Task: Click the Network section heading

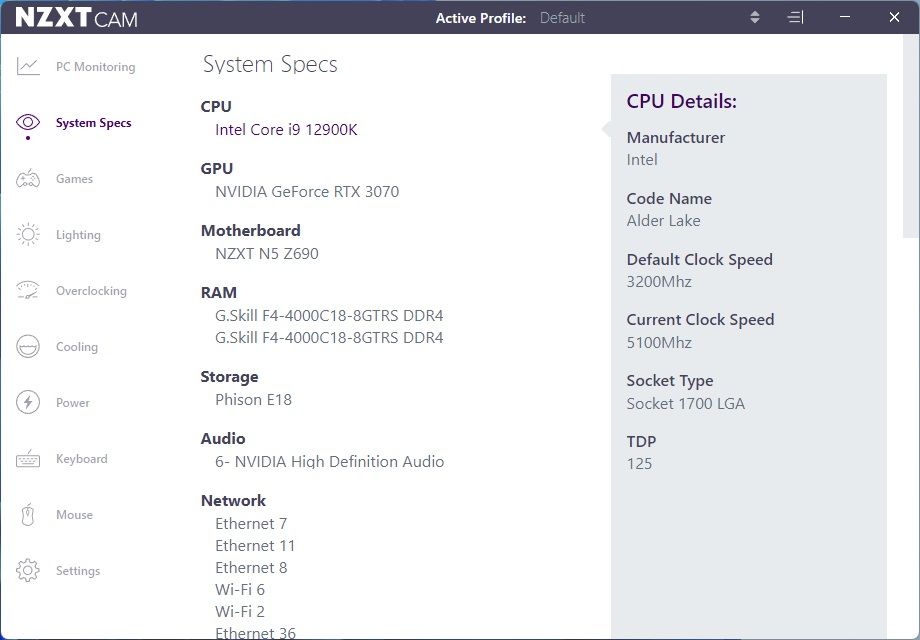Action: (234, 500)
